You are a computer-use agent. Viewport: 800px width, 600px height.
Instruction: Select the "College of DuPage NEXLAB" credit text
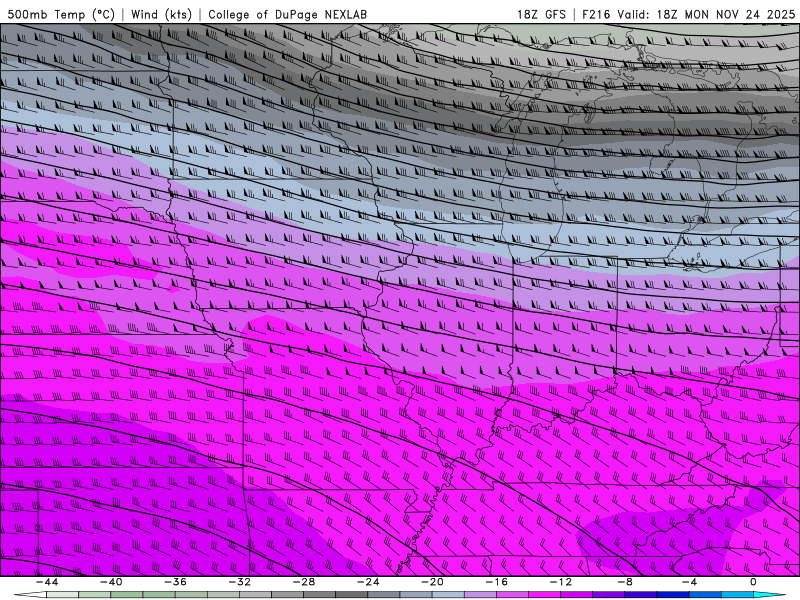287,14
